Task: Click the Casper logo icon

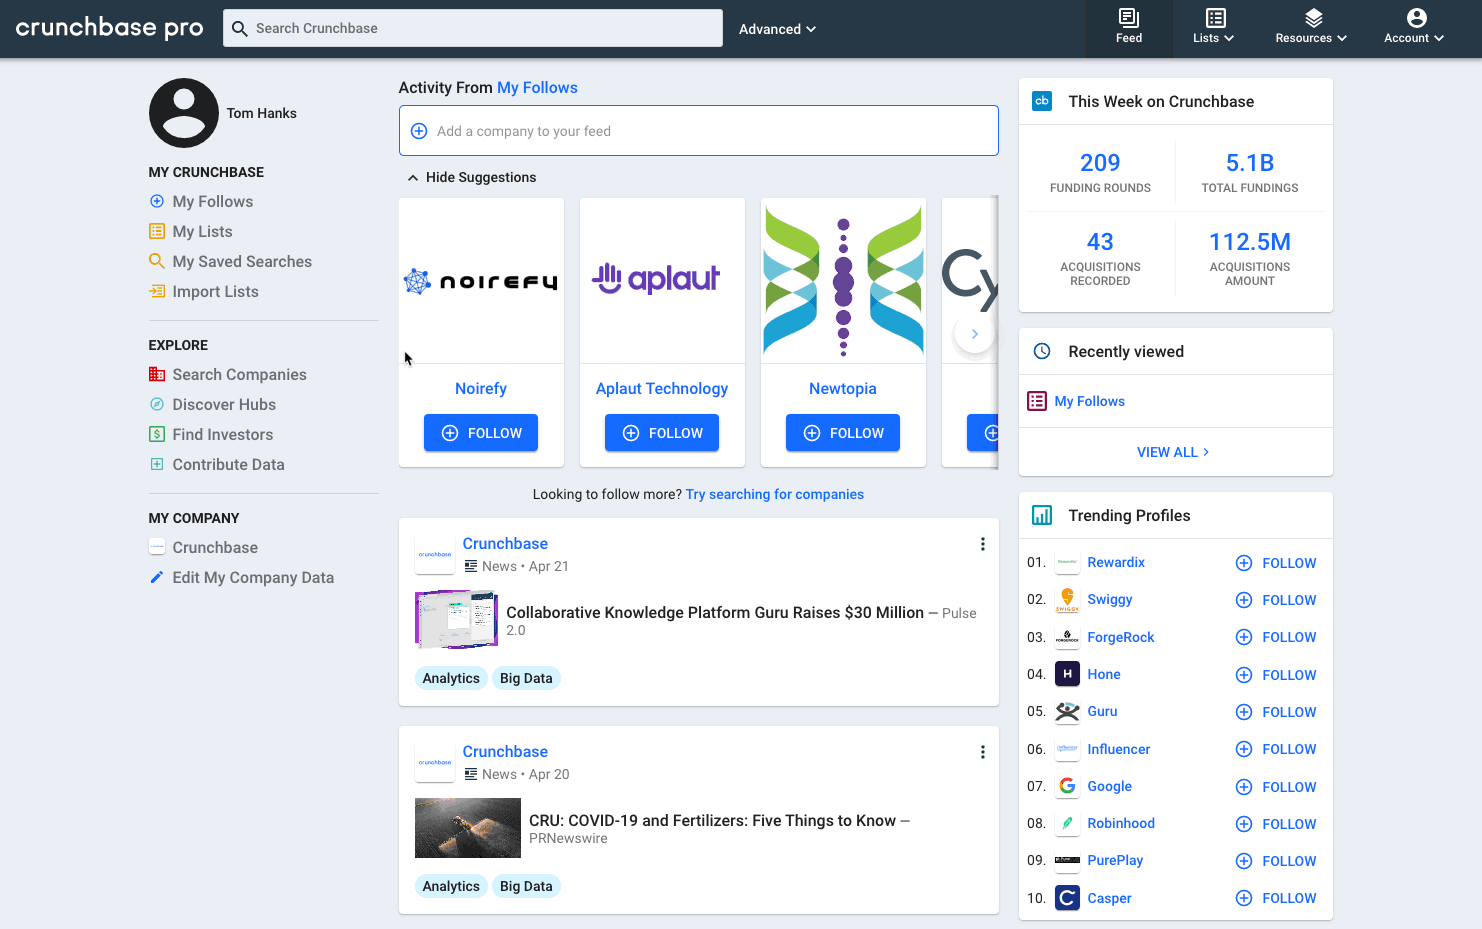Action: [x=1067, y=898]
